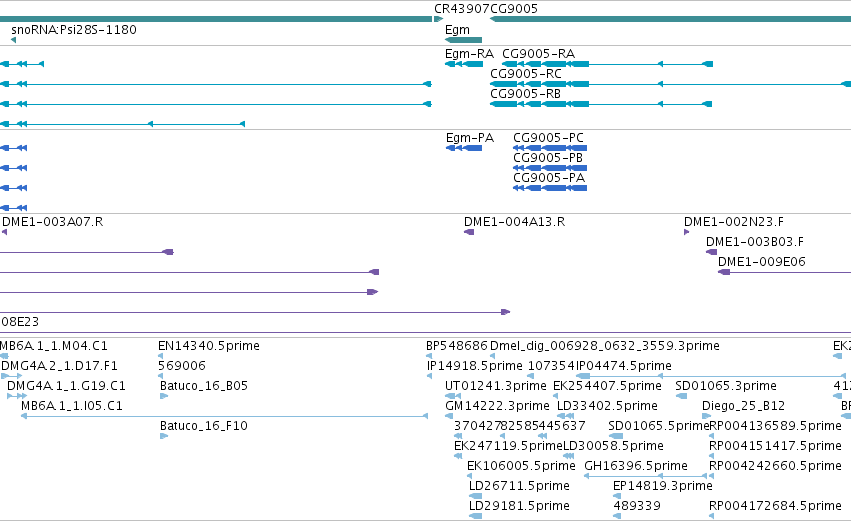Select the Diego_25_B12 EST label
The height and width of the screenshot is (521, 851).
click(744, 406)
